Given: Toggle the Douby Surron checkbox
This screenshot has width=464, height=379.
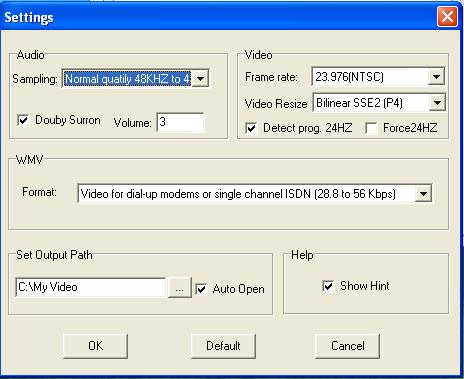Looking at the screenshot, I should click(x=23, y=120).
